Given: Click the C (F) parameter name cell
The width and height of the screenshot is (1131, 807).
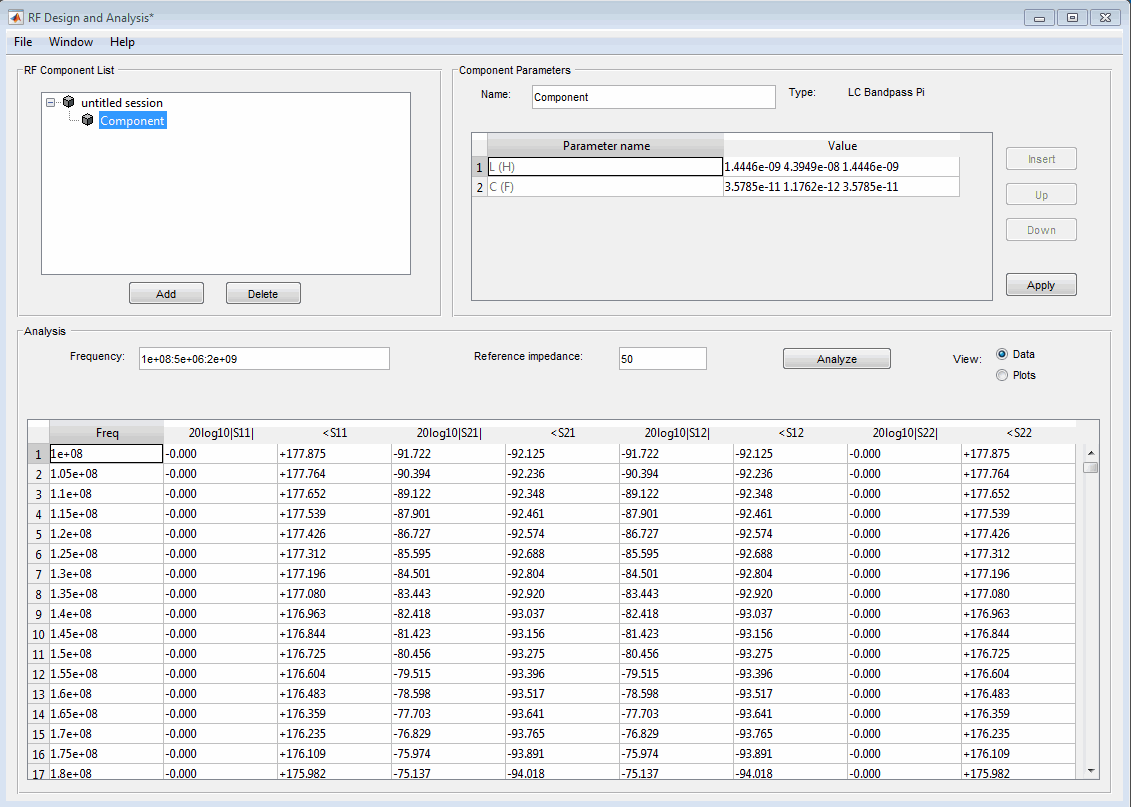Looking at the screenshot, I should click(x=605, y=187).
